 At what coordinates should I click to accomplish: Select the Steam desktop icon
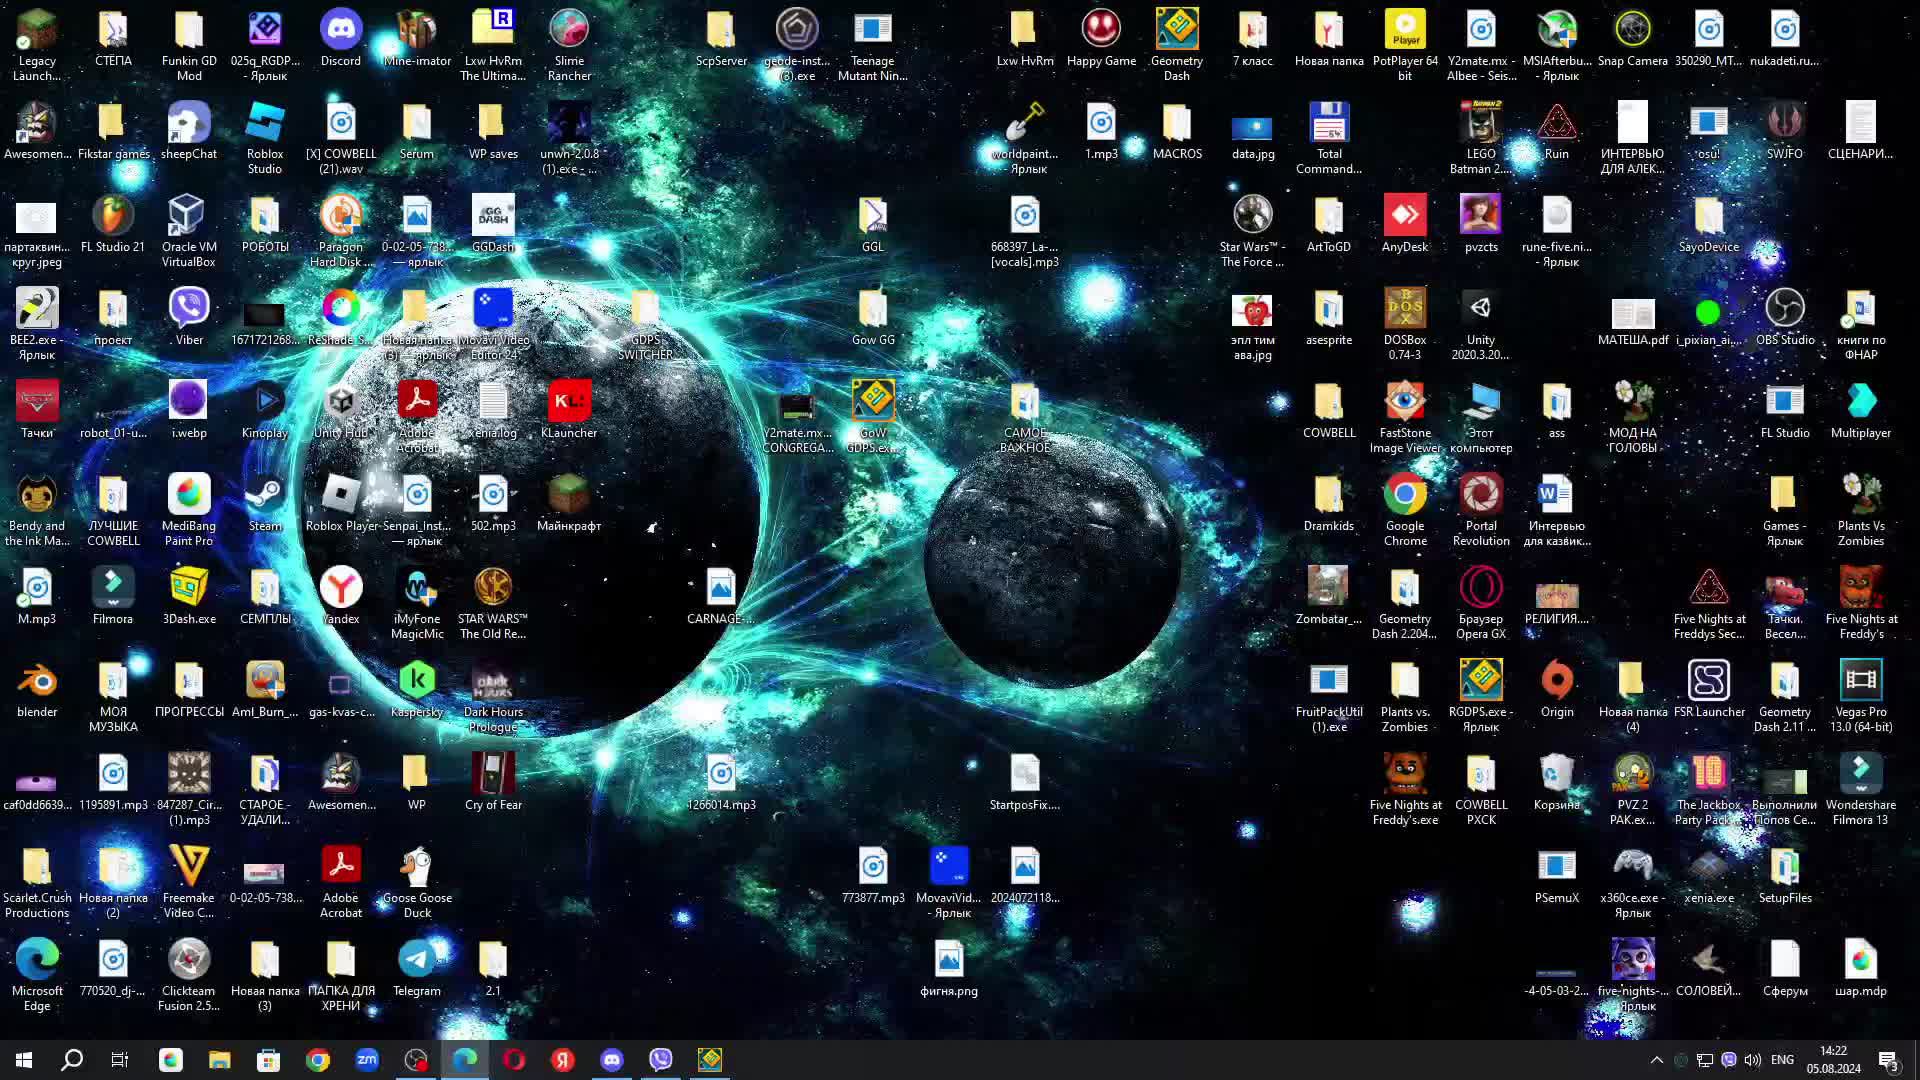coord(264,496)
